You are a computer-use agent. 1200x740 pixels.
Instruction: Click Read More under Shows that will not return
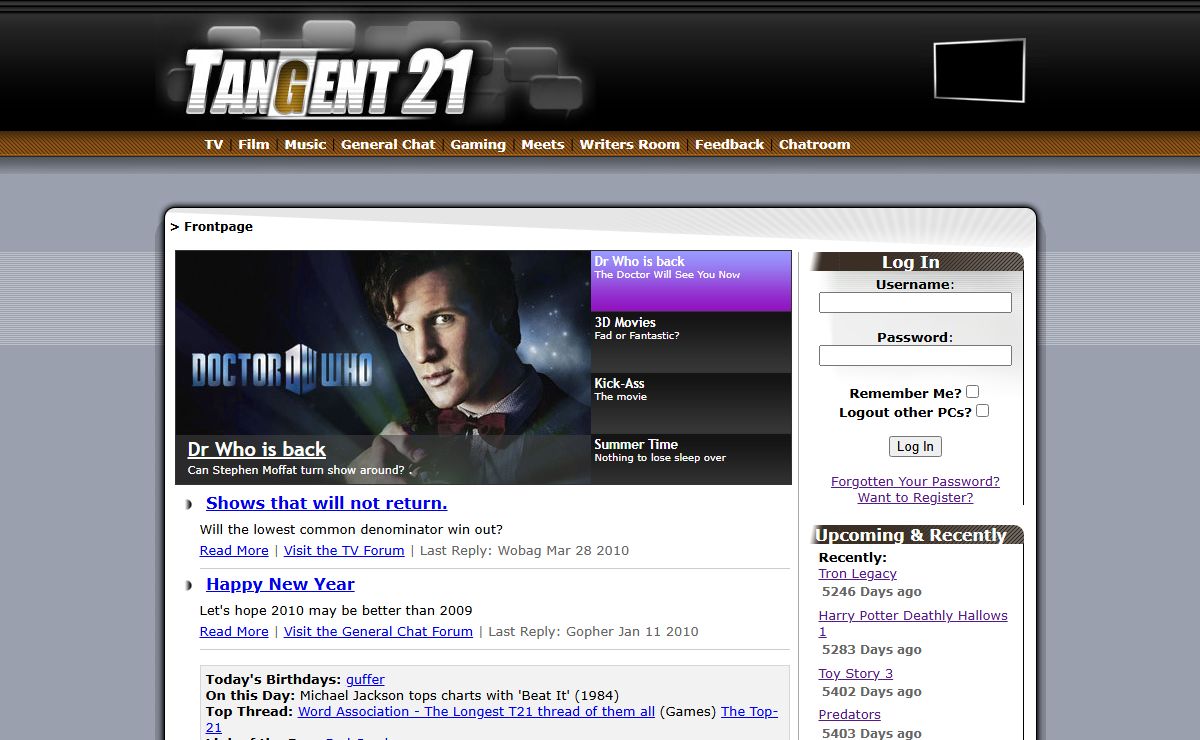(234, 550)
